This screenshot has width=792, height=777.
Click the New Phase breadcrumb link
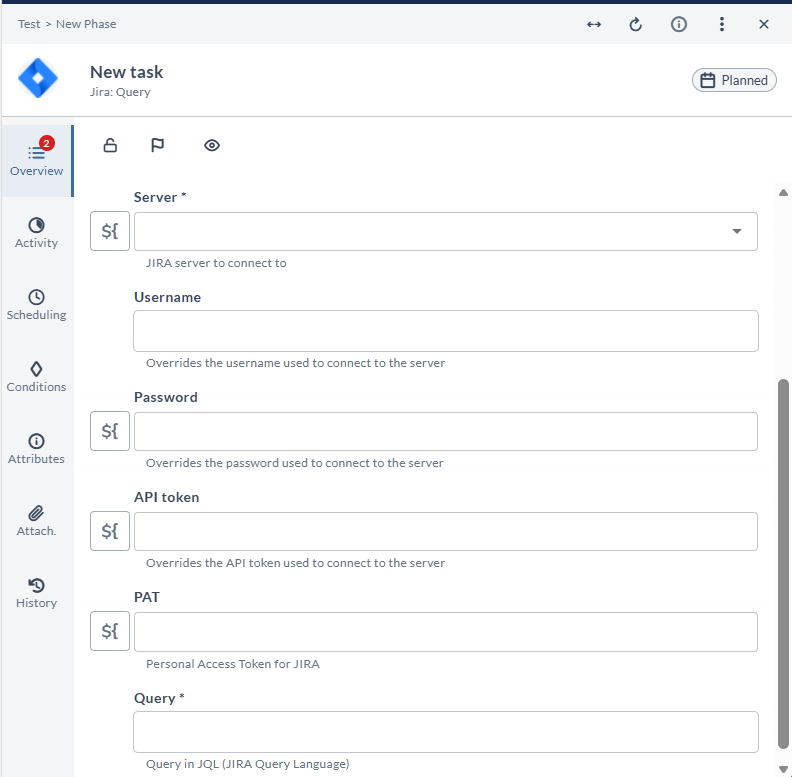point(86,24)
